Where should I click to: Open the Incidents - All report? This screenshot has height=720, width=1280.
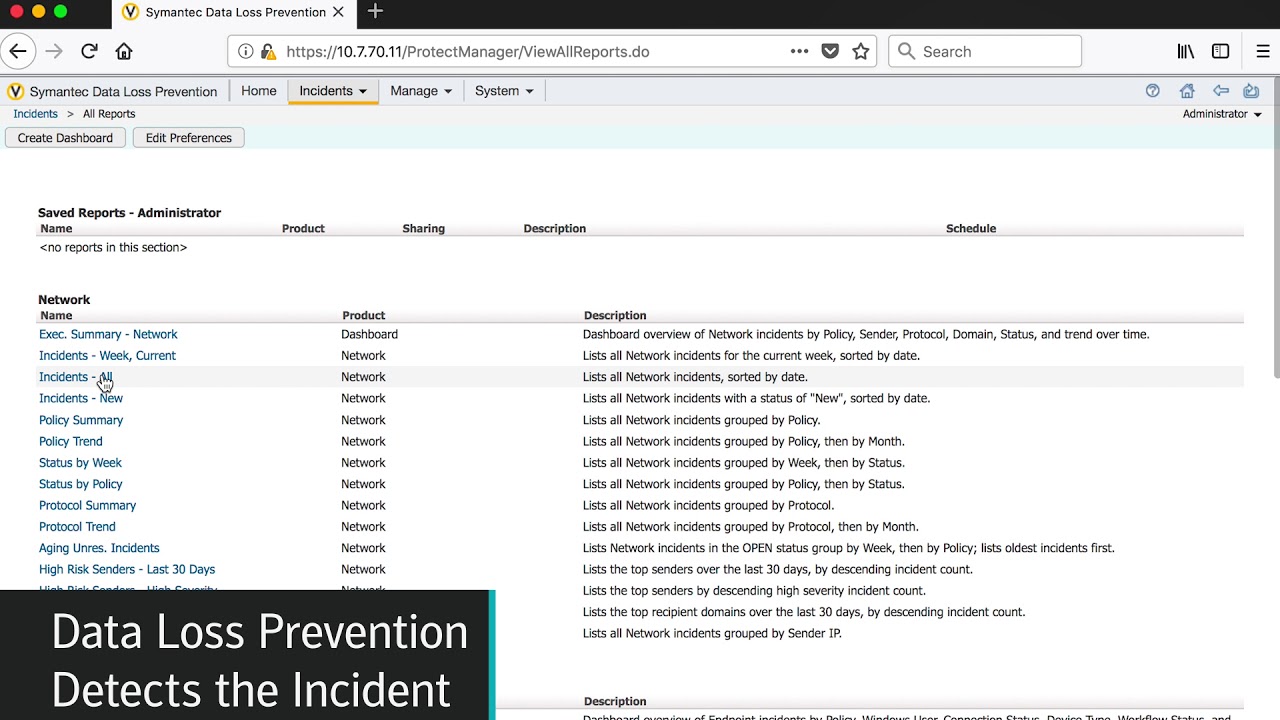[x=75, y=377]
